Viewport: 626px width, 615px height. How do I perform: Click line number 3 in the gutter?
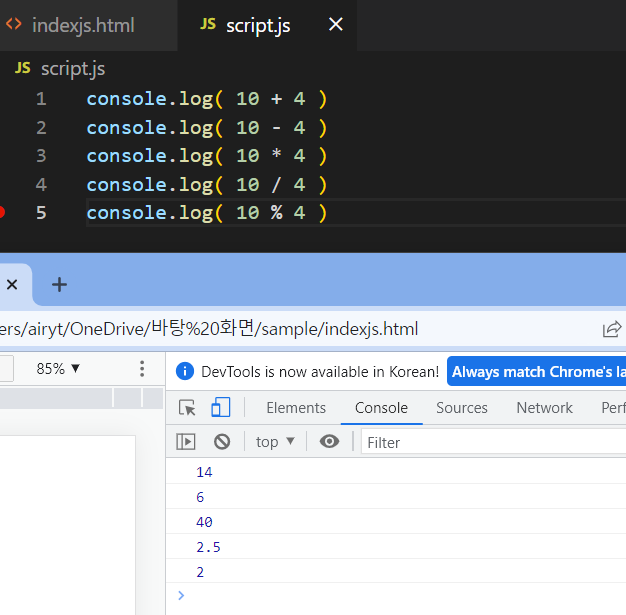point(41,156)
